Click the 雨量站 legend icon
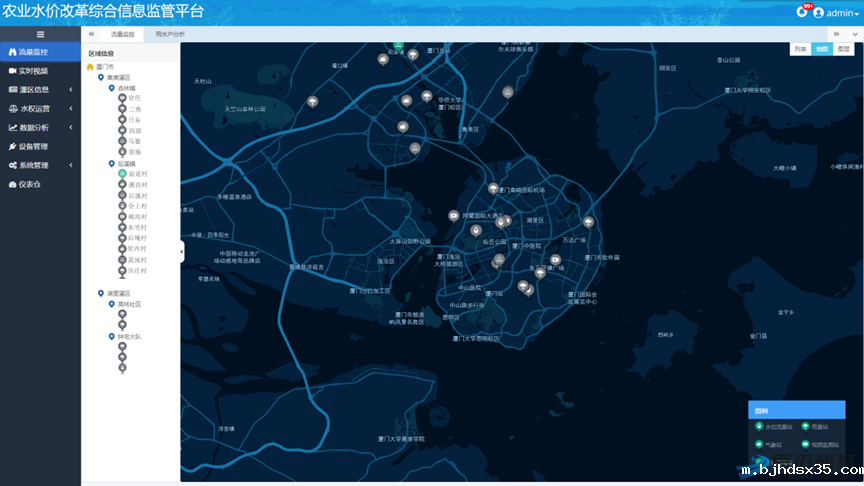The height and width of the screenshot is (486, 864). [805, 427]
